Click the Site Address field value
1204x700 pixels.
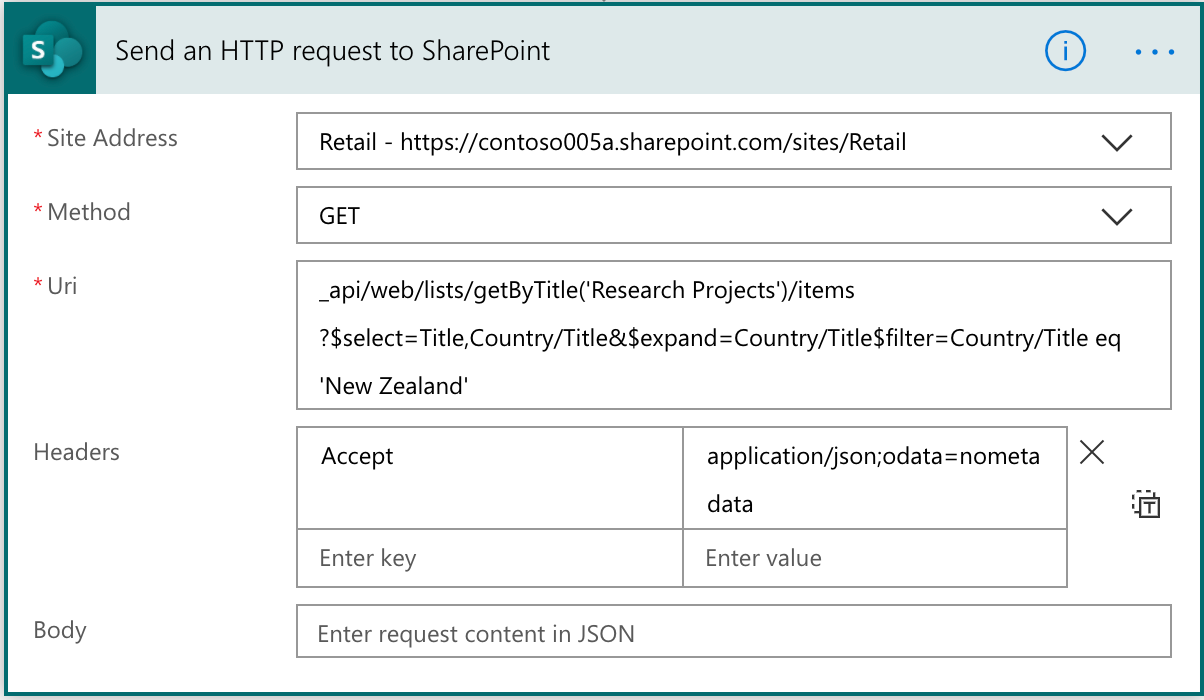point(613,142)
